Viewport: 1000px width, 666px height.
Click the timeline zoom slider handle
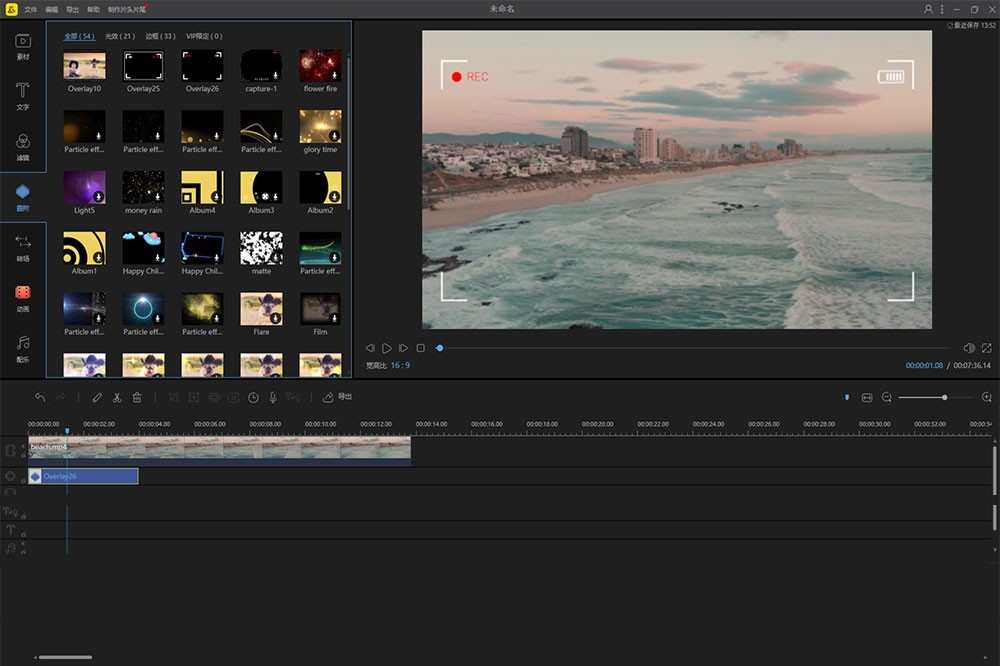(x=944, y=397)
